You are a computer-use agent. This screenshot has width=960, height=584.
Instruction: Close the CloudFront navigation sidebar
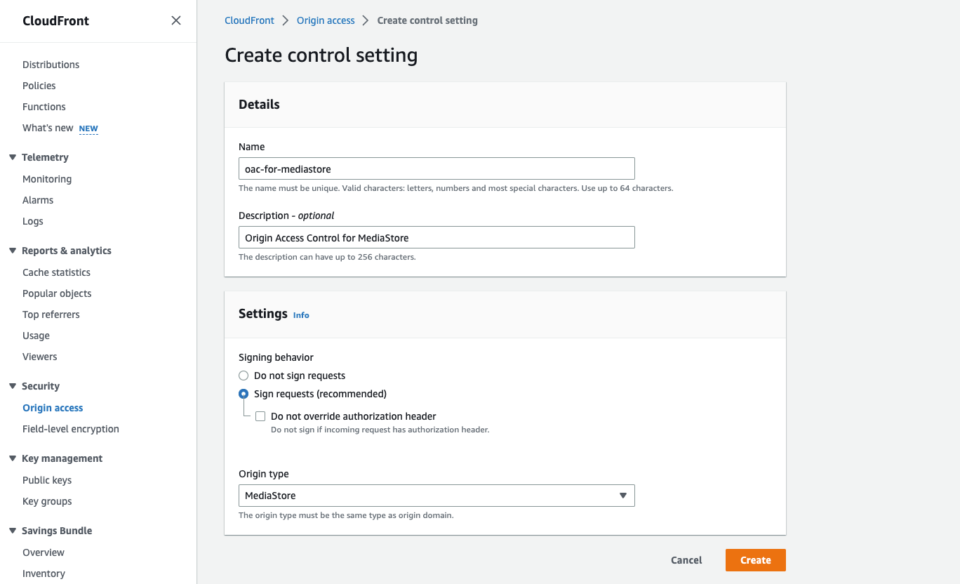click(x=176, y=20)
